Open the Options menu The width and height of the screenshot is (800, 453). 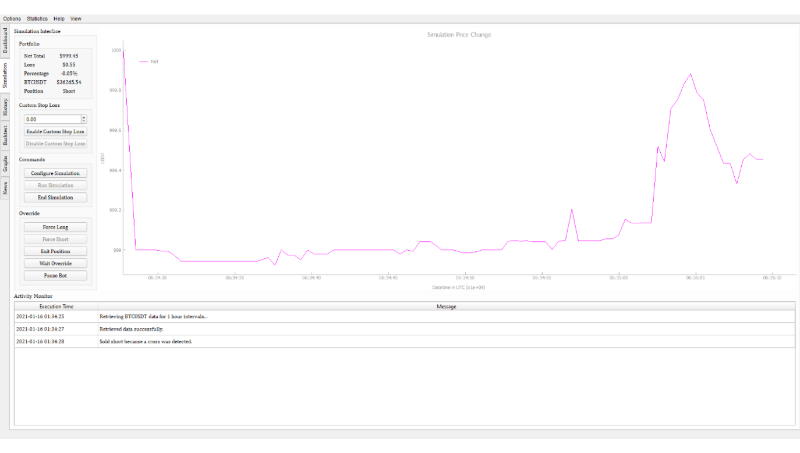point(12,18)
